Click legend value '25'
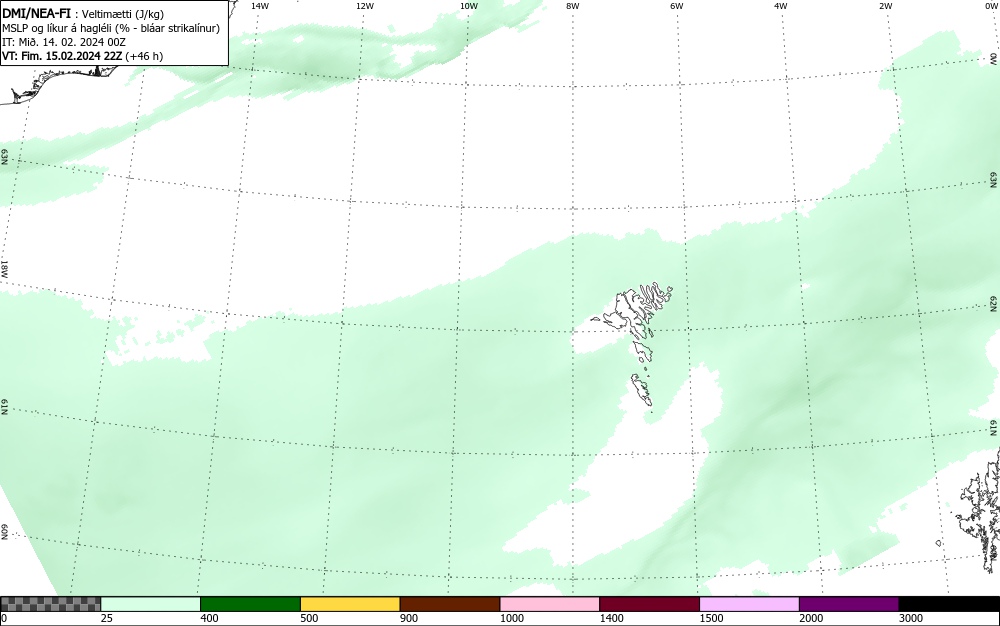Image resolution: width=1000 pixels, height=626 pixels. click(x=107, y=618)
